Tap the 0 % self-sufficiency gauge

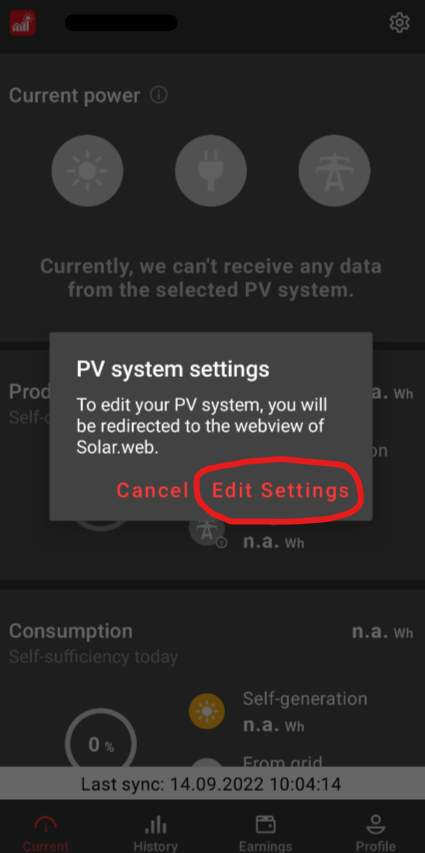101,744
